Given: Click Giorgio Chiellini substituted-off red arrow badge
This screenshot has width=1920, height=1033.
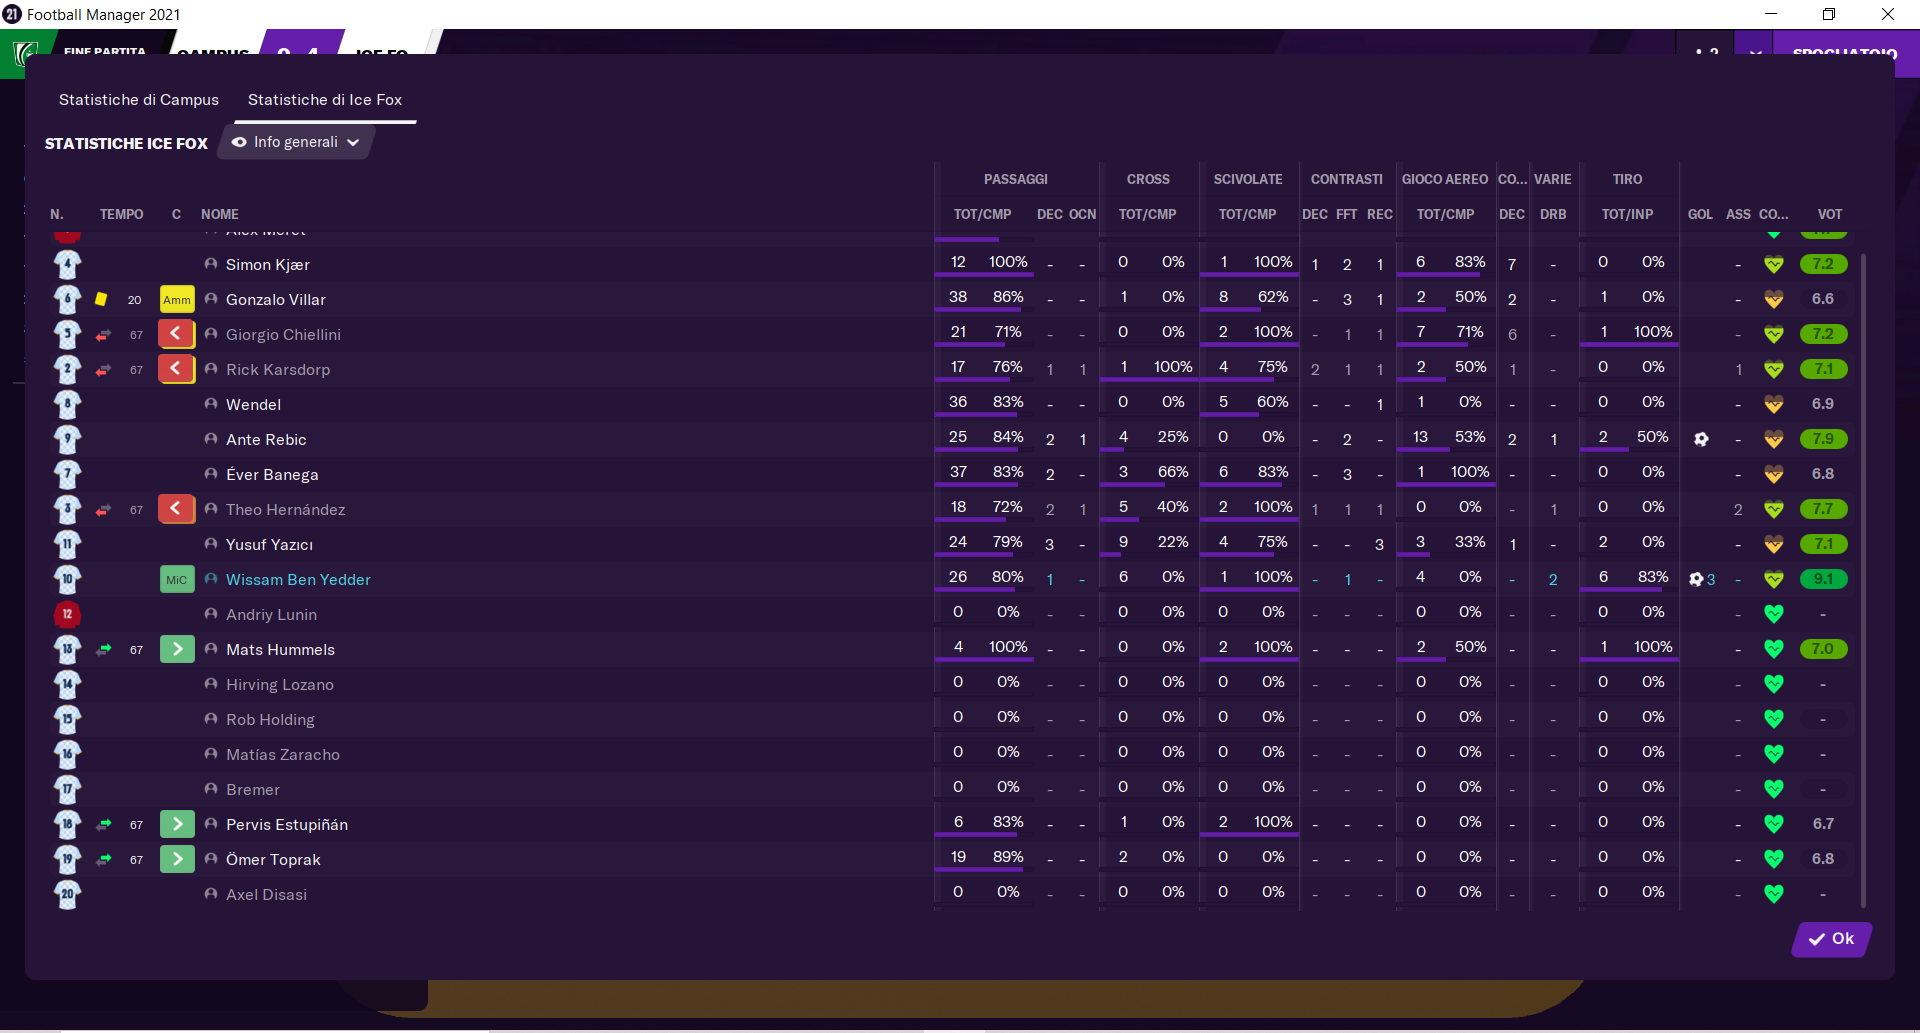Looking at the screenshot, I should [x=176, y=334].
